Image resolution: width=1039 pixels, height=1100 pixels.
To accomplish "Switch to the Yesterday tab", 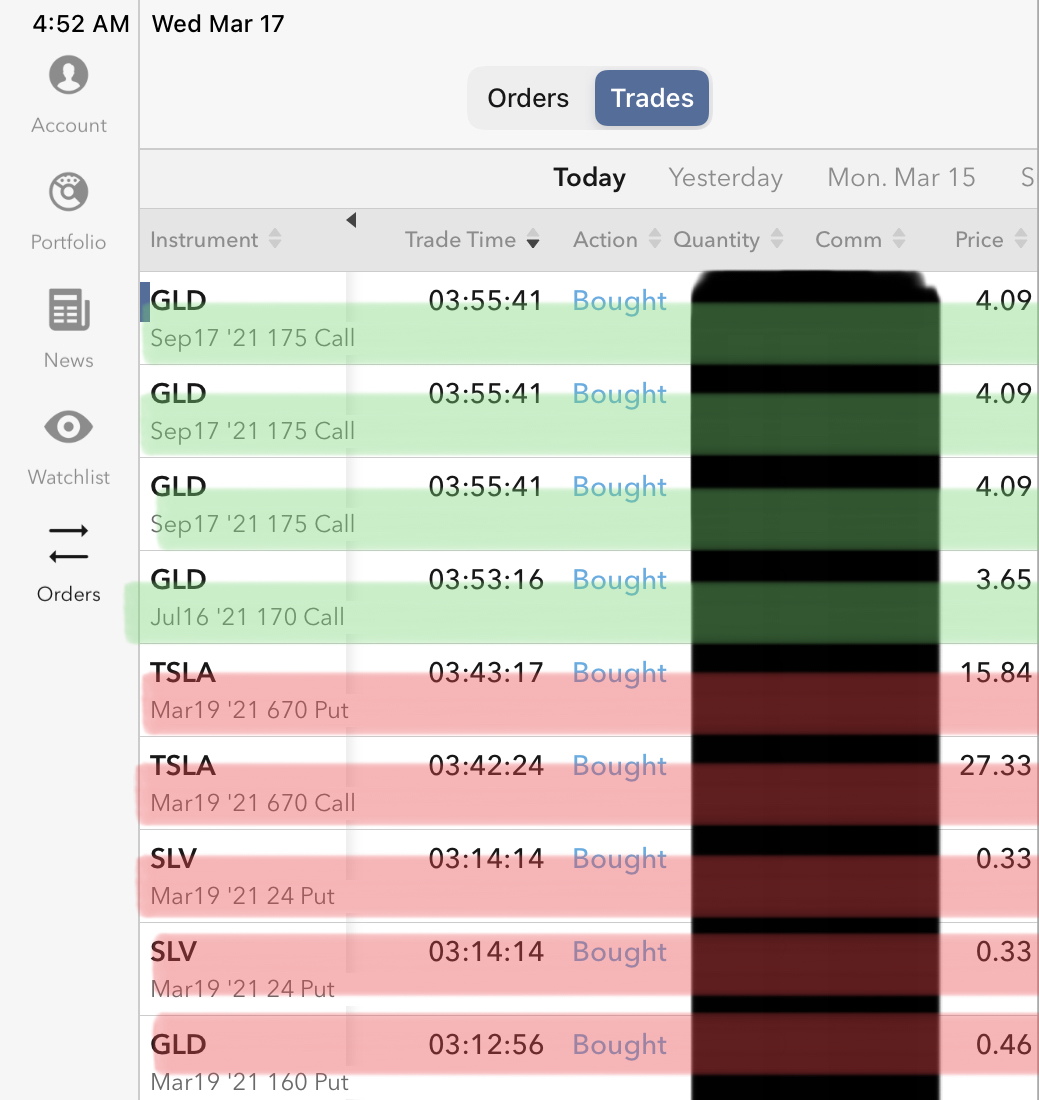I will point(725,178).
